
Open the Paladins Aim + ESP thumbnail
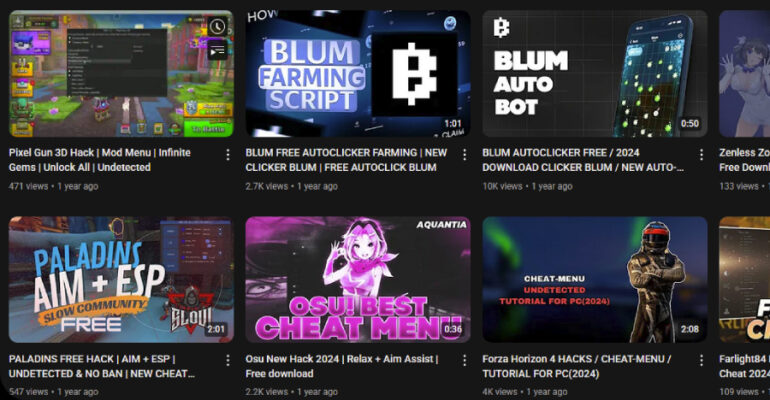click(x=121, y=280)
